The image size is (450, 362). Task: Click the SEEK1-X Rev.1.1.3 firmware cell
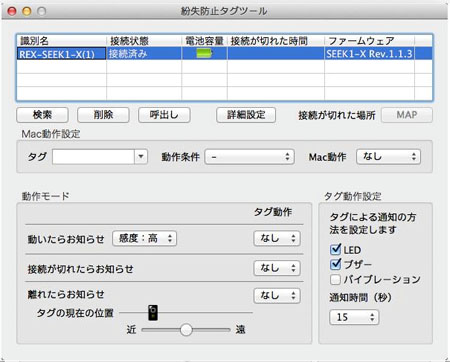[x=369, y=54]
